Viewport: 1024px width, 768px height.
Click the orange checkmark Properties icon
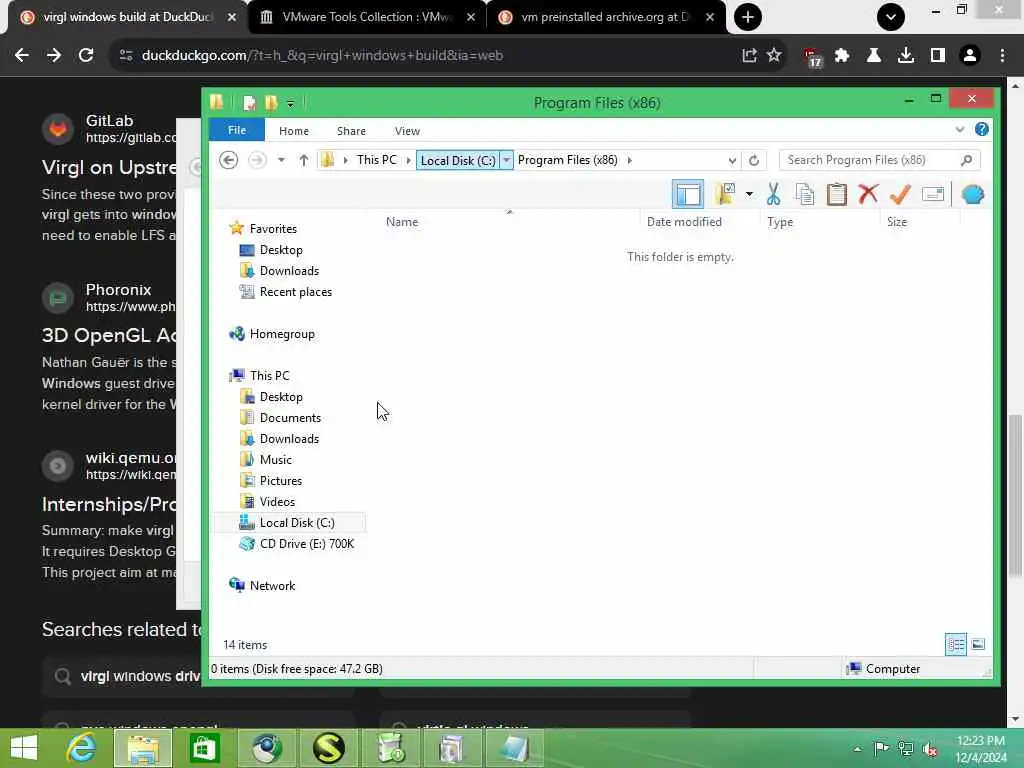point(900,194)
